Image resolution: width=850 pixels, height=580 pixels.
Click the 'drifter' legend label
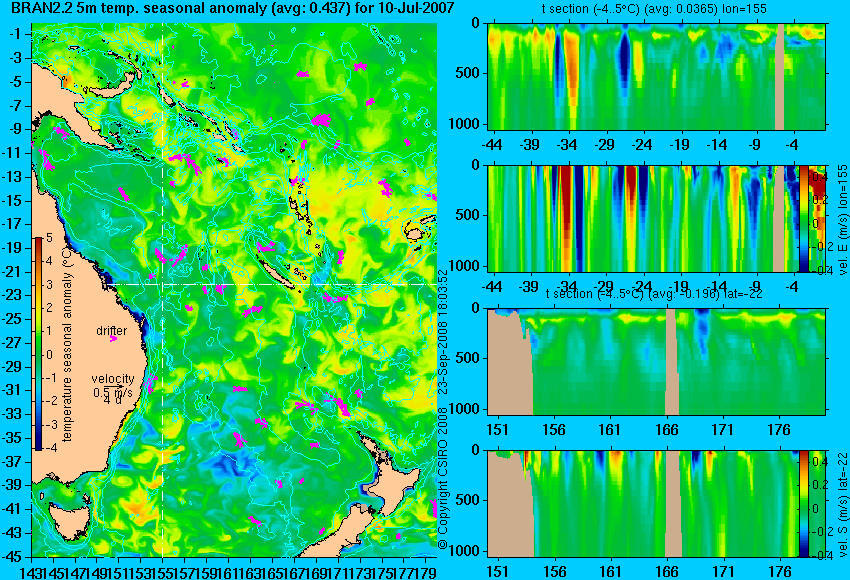112,331
